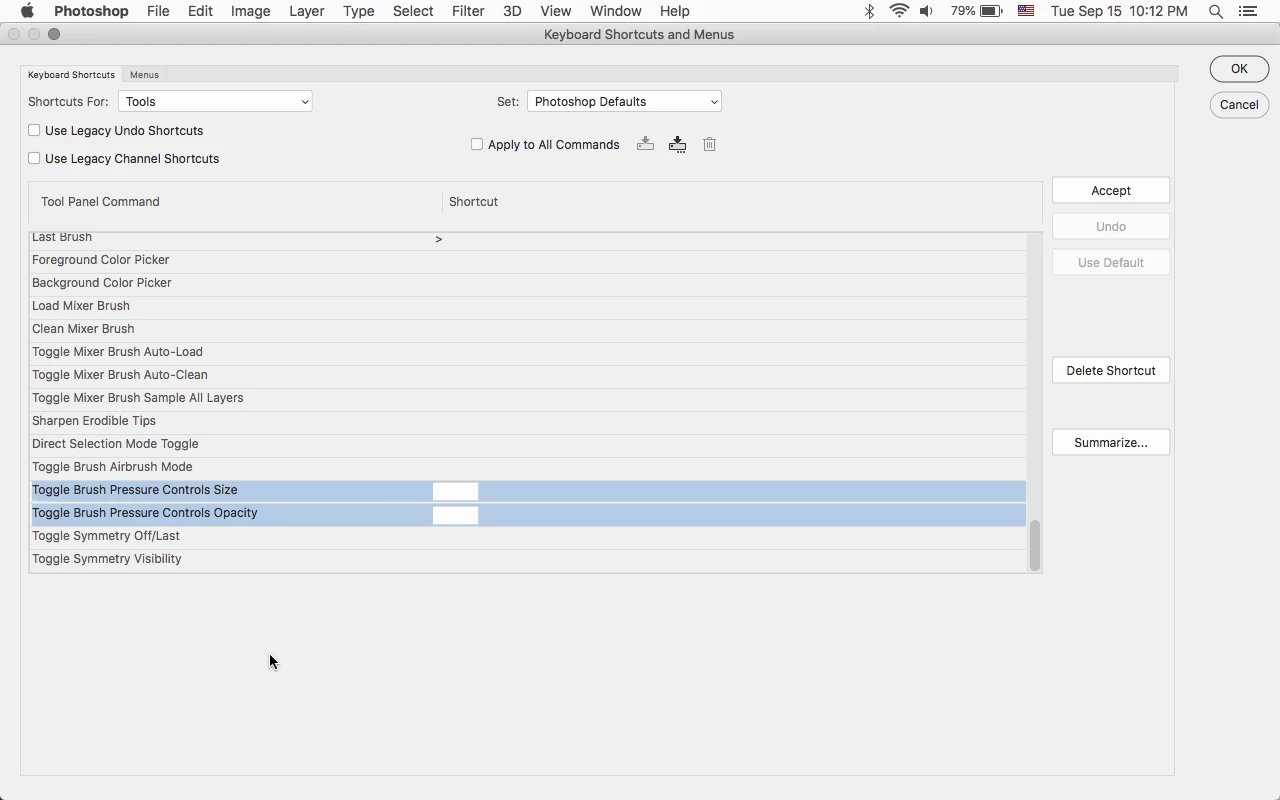This screenshot has height=800, width=1280.
Task: Click the OK button
Action: pos(1239,68)
